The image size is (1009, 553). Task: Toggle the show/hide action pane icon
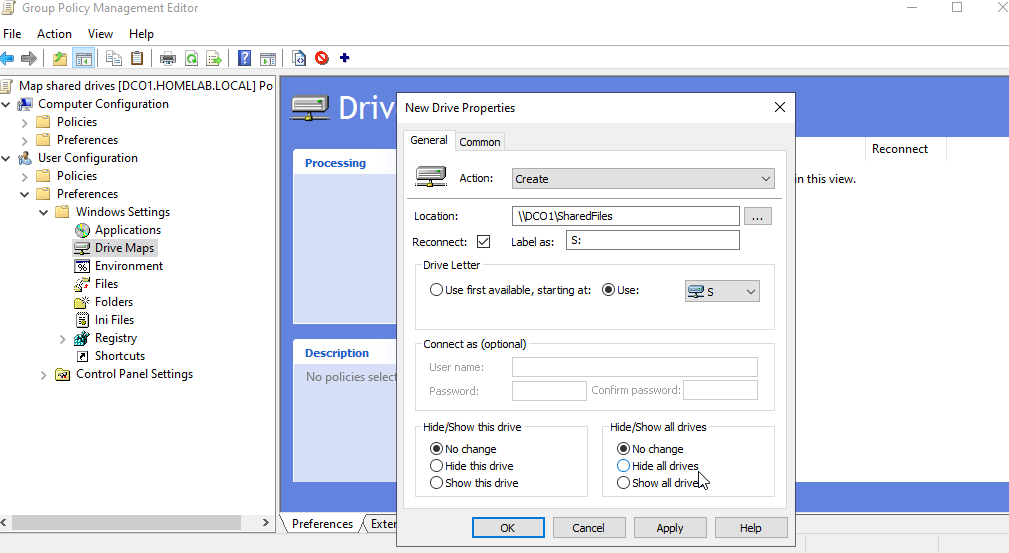pyautogui.click(x=268, y=59)
